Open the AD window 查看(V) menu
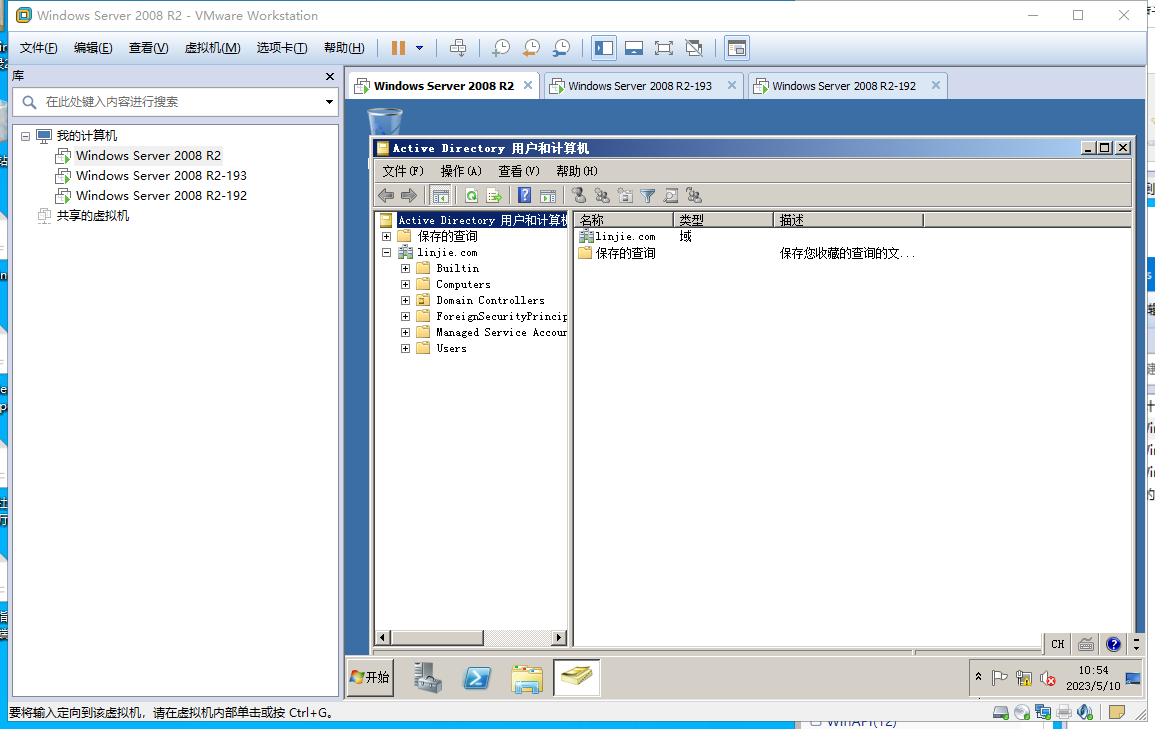 (x=519, y=171)
